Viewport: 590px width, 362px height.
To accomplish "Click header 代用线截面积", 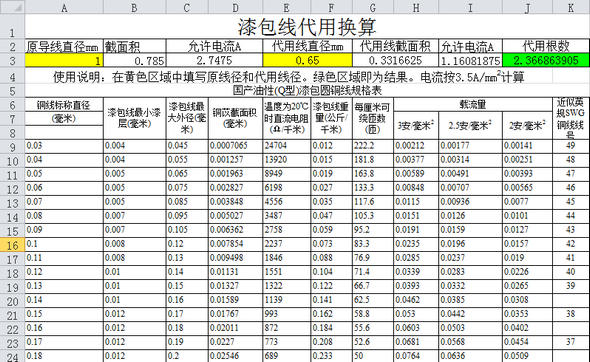I will 395,46.
